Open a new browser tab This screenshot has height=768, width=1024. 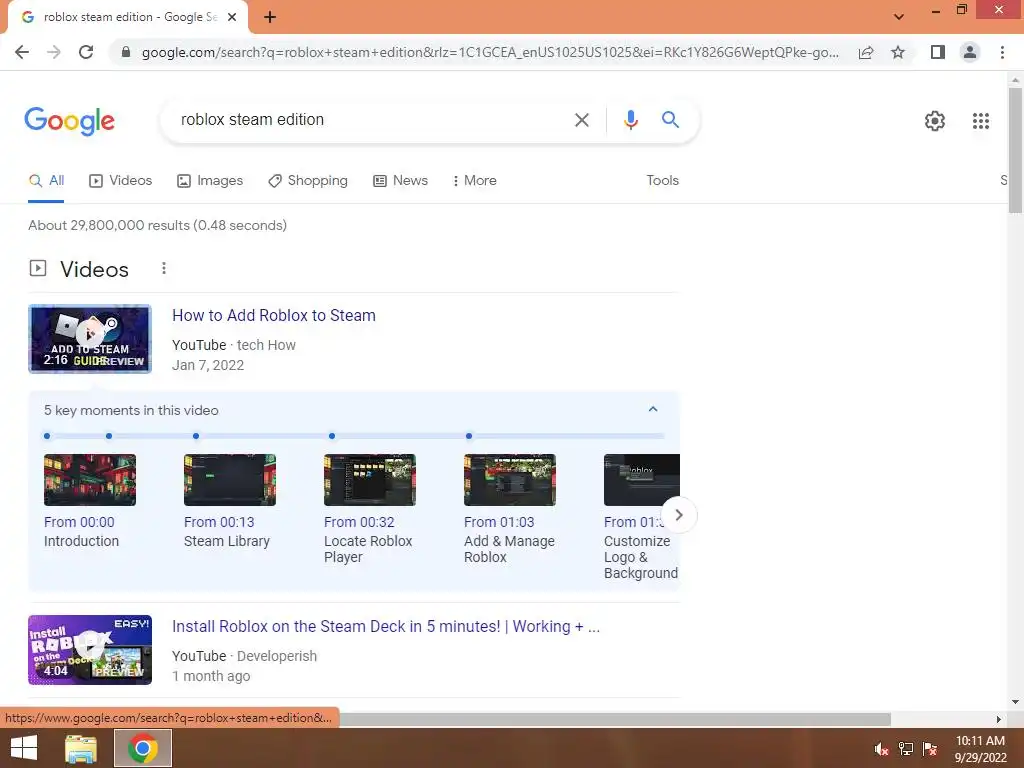[270, 18]
